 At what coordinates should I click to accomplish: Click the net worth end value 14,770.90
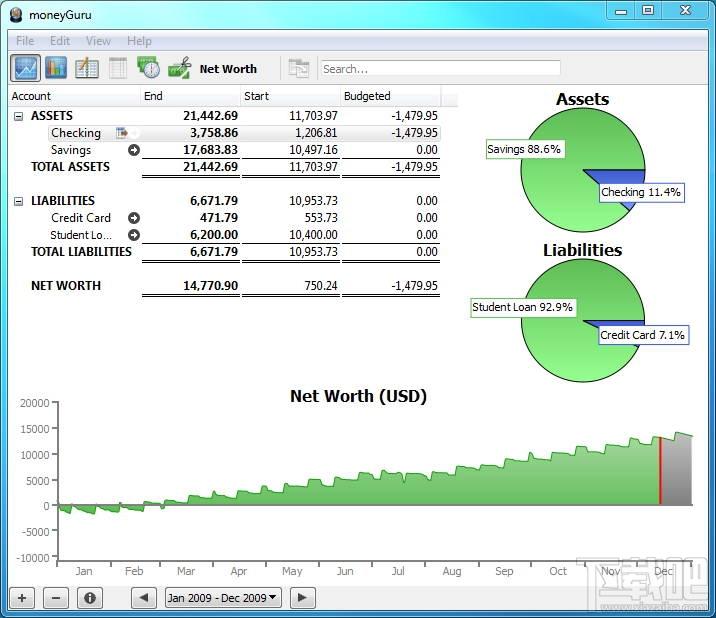click(x=211, y=286)
